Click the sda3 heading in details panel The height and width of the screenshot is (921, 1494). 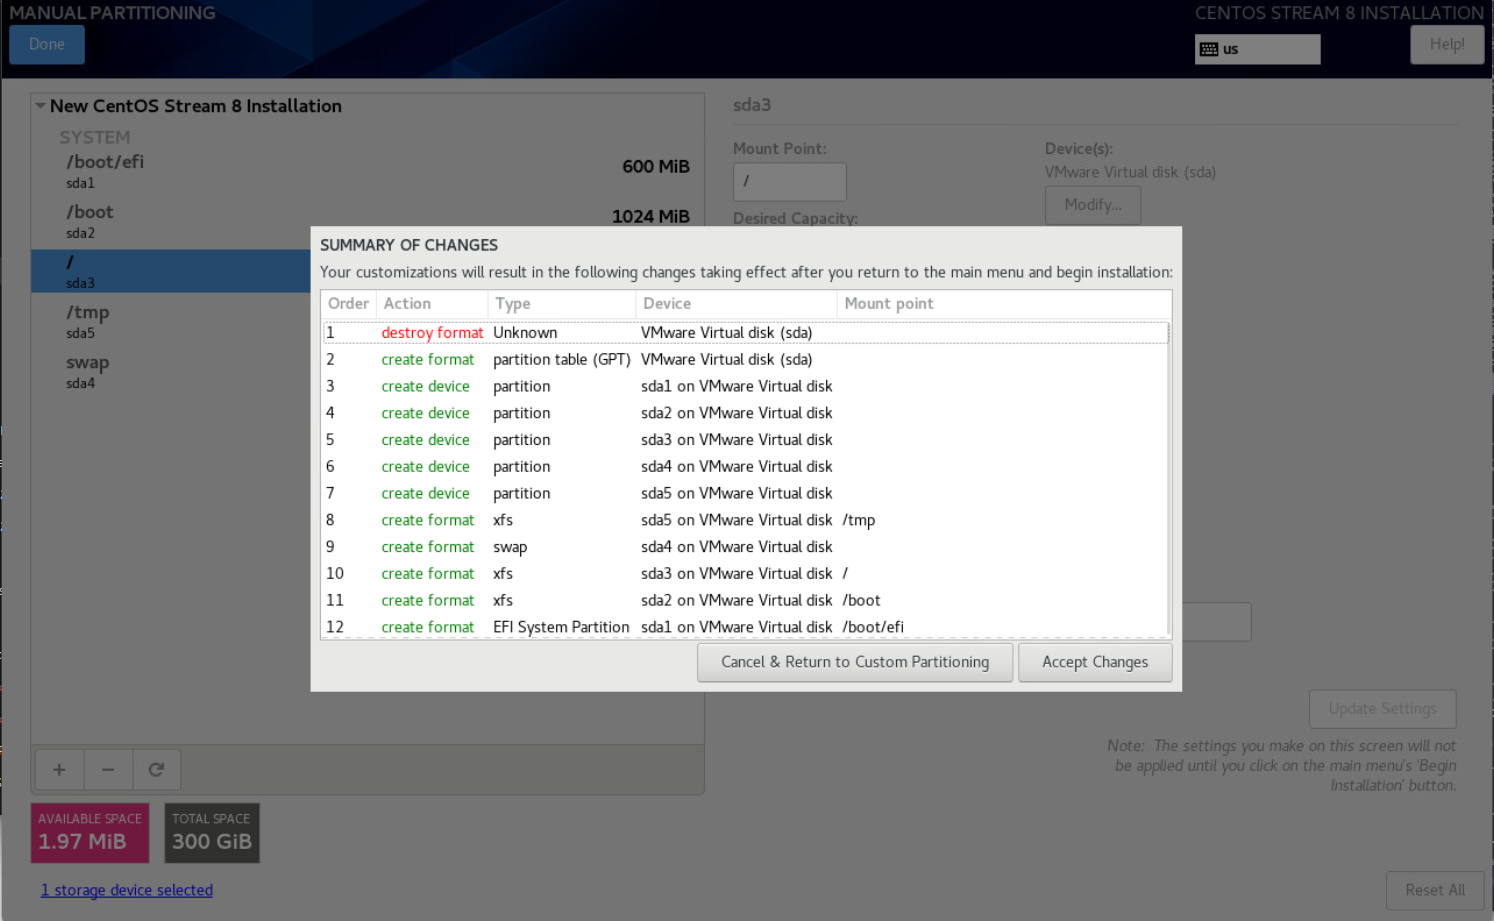click(752, 105)
